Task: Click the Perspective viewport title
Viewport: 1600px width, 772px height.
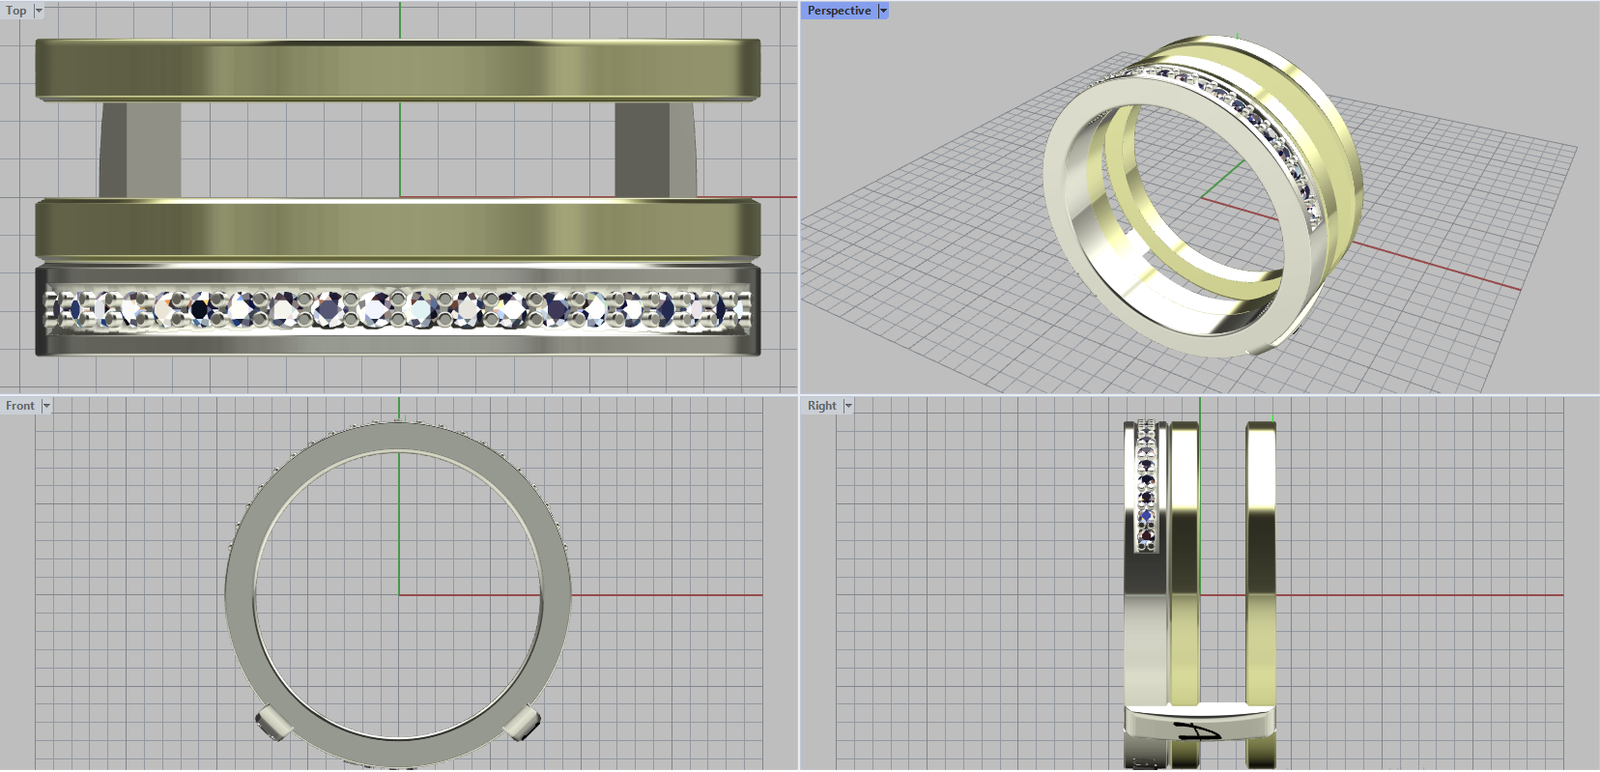Action: click(x=838, y=11)
